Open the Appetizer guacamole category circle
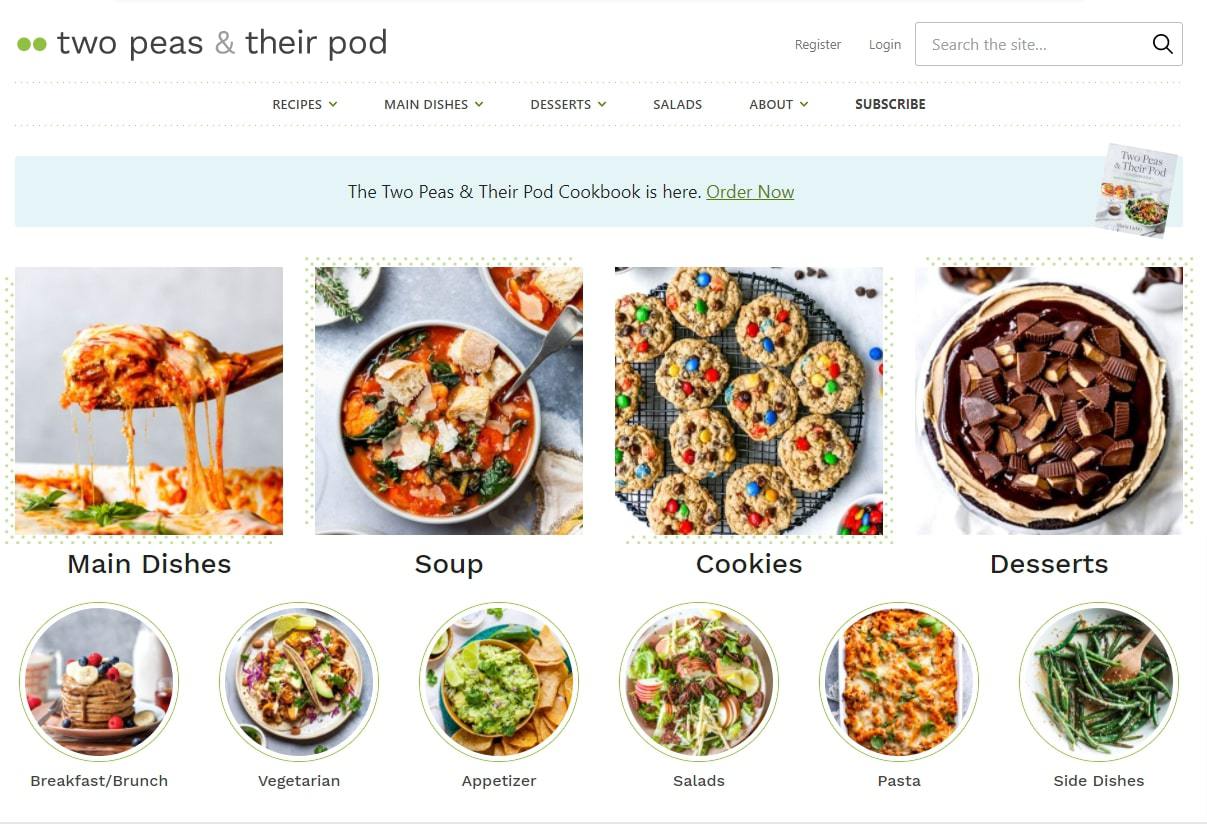The width and height of the screenshot is (1207, 835). point(498,682)
